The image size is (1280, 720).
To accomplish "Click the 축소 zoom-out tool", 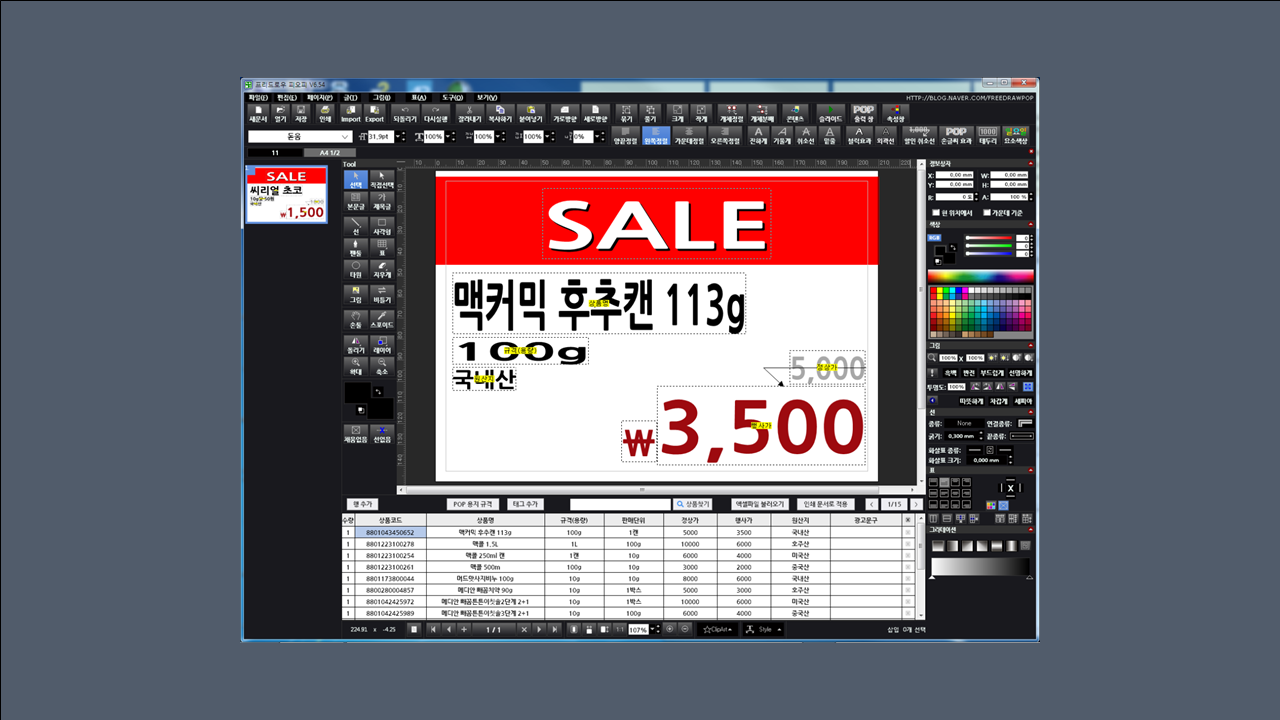I will (382, 367).
